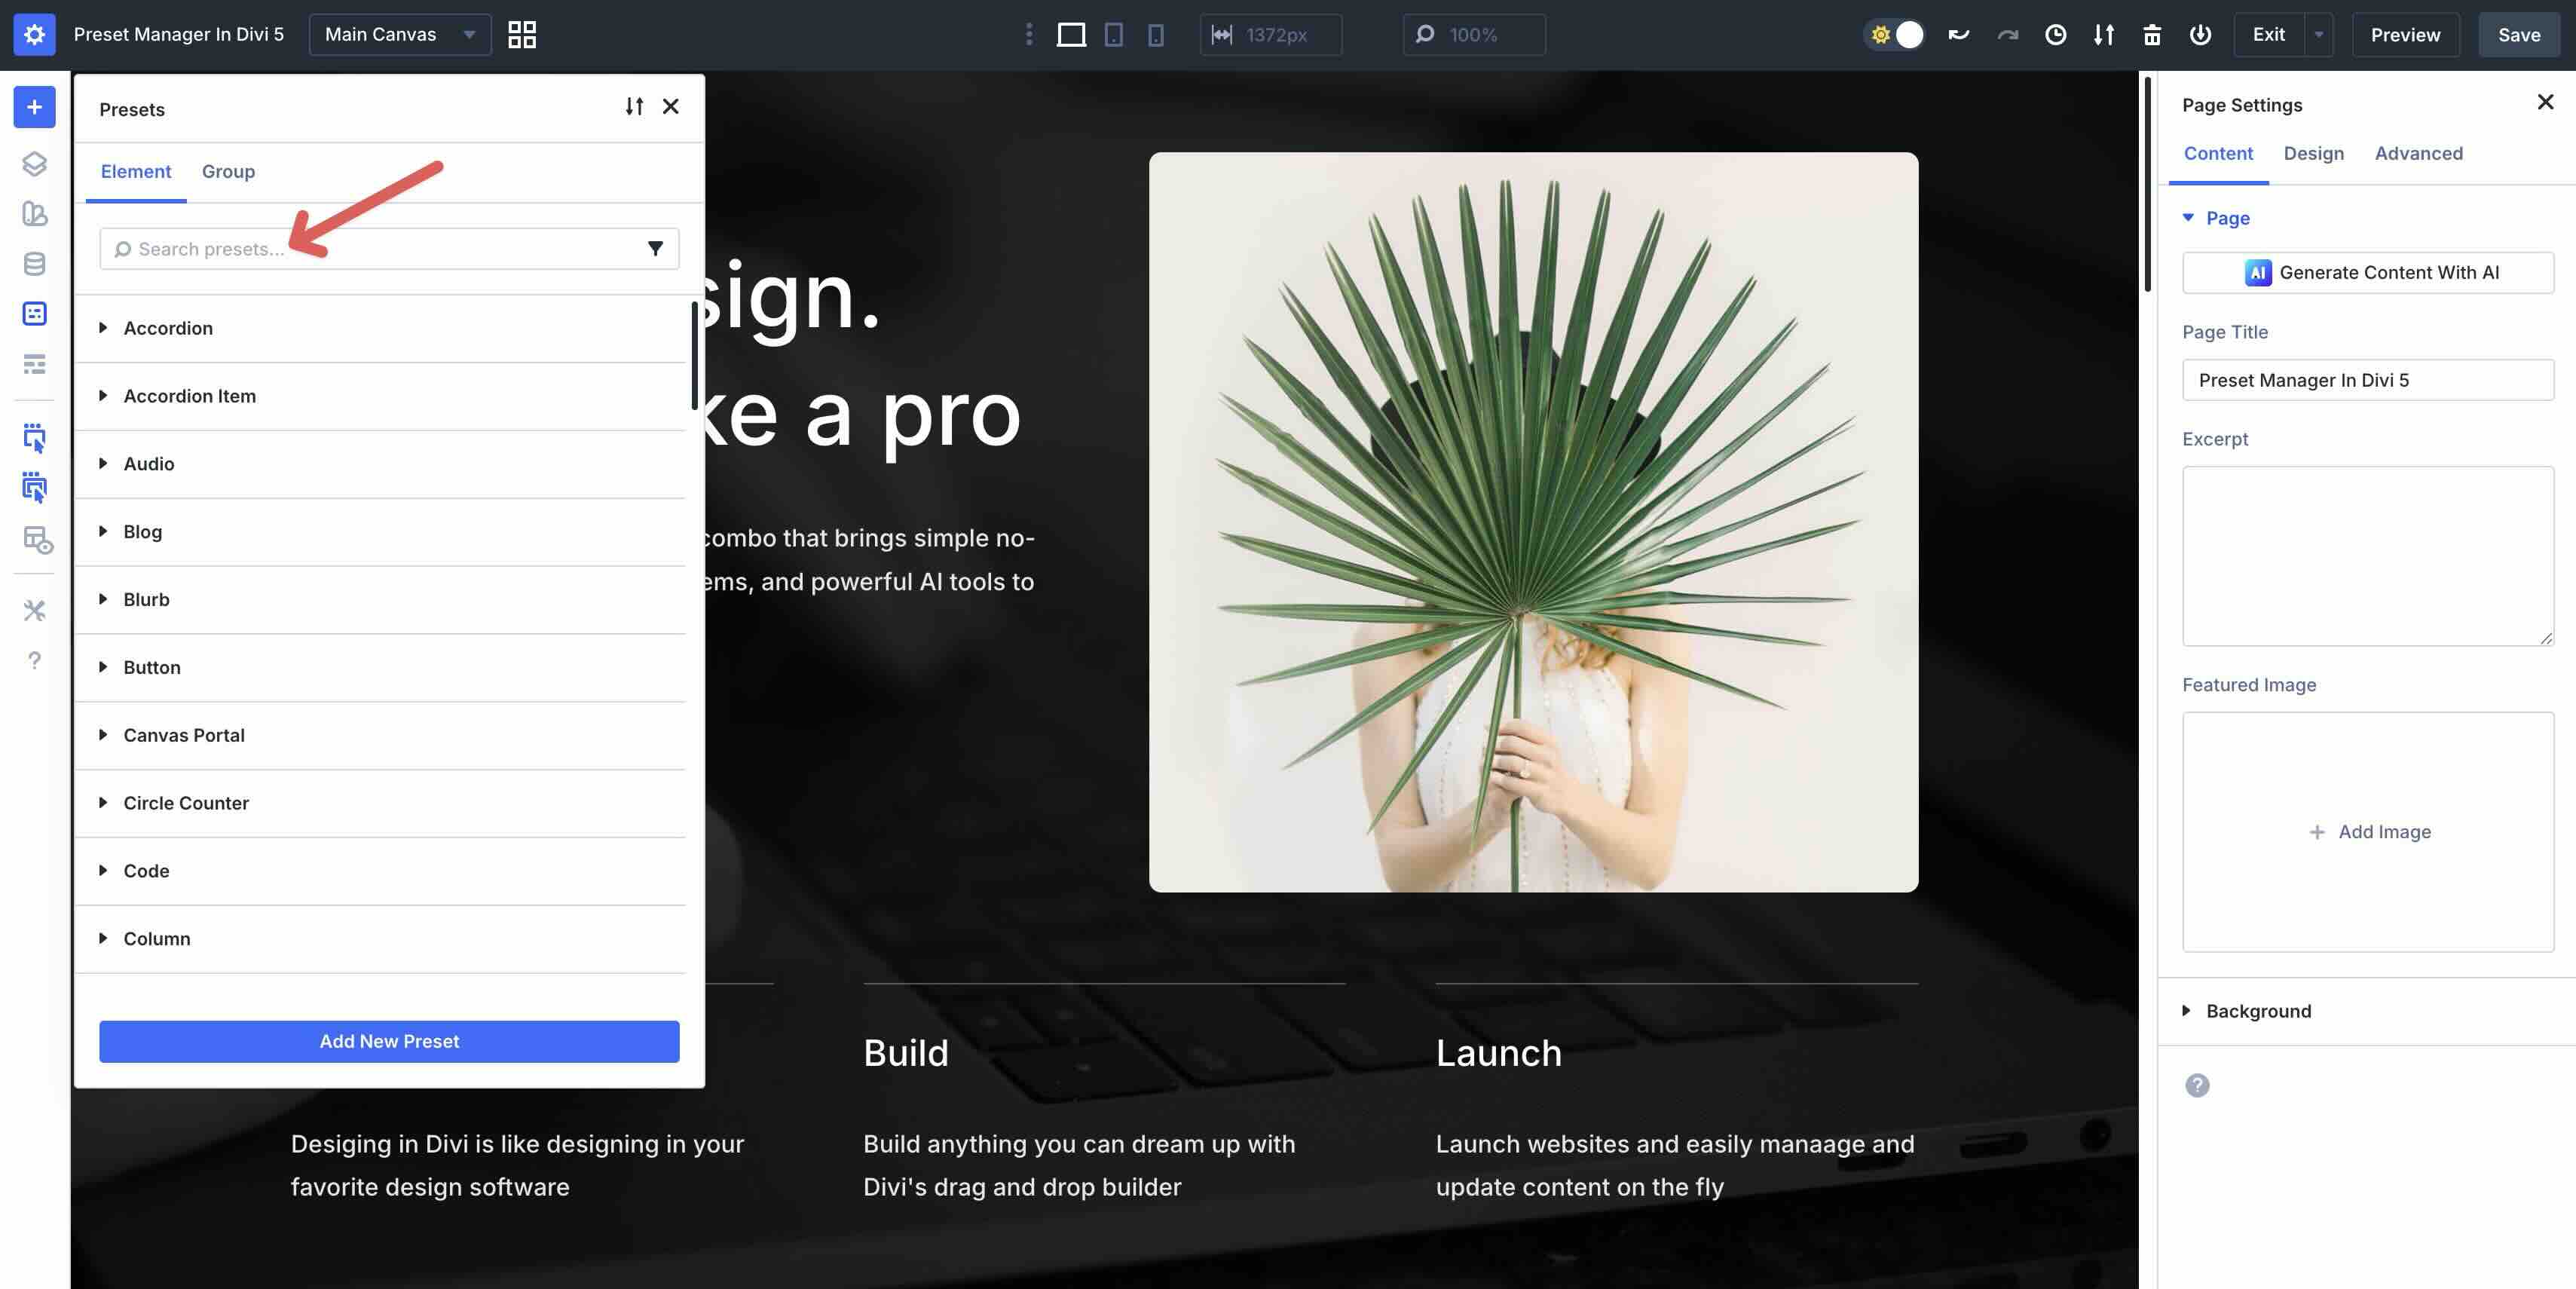Open the Advanced tab in Page Settings
Screen dimensions: 2576x1289
2419,153
